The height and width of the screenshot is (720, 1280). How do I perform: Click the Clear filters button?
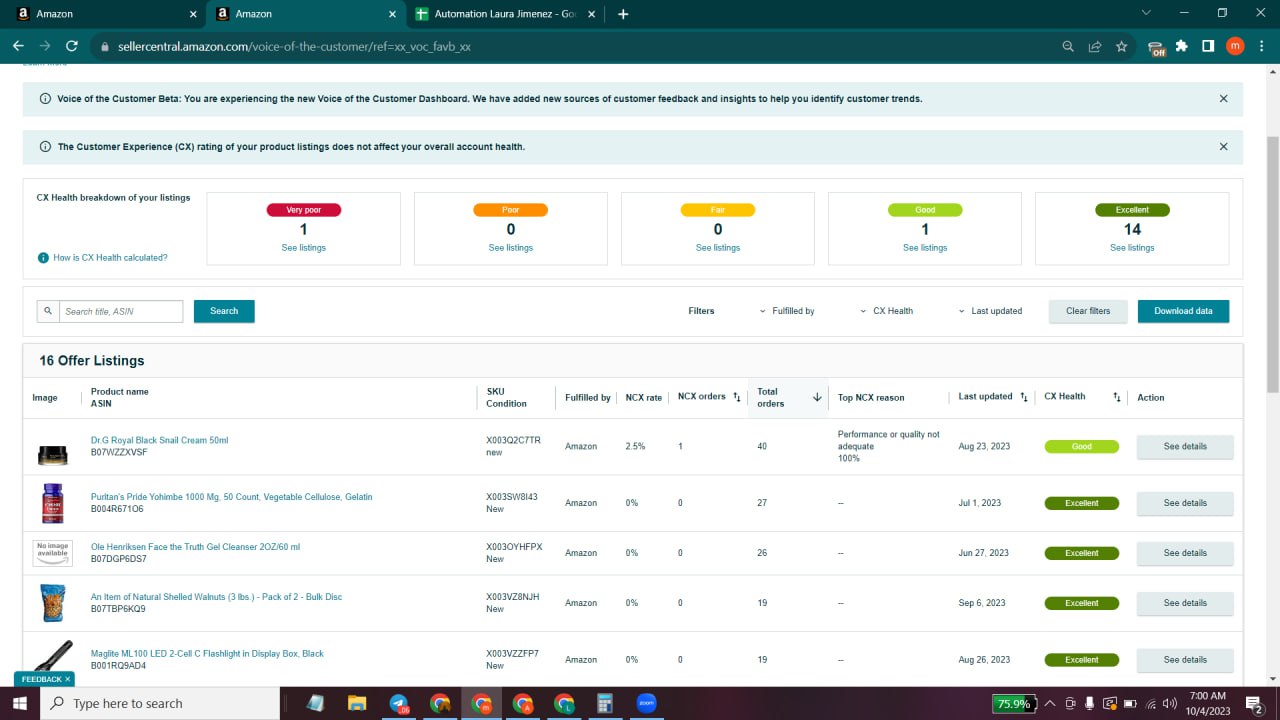[1088, 311]
